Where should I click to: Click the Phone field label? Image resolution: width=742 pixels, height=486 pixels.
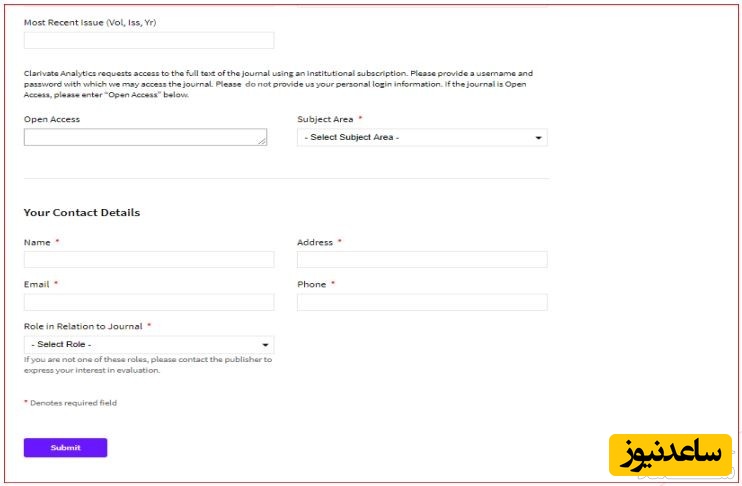[311, 284]
